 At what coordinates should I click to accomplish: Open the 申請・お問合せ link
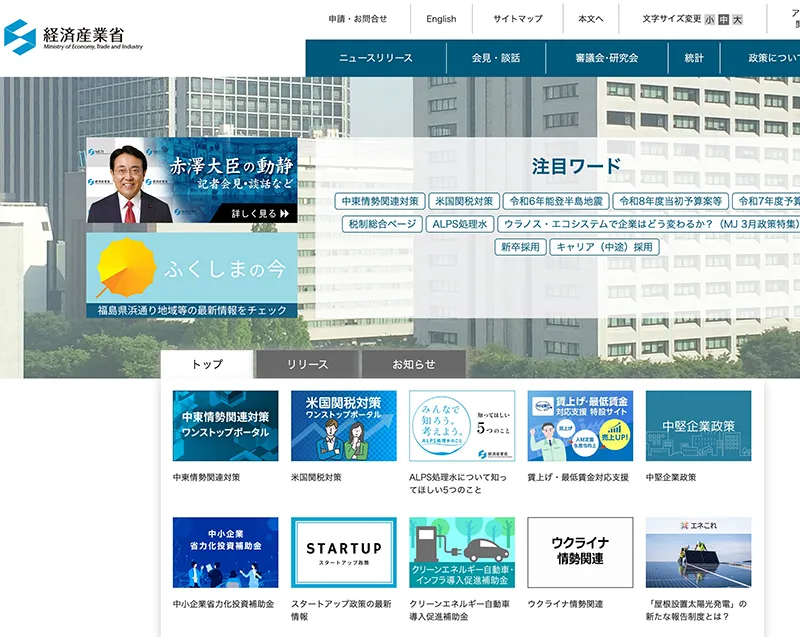(358, 19)
